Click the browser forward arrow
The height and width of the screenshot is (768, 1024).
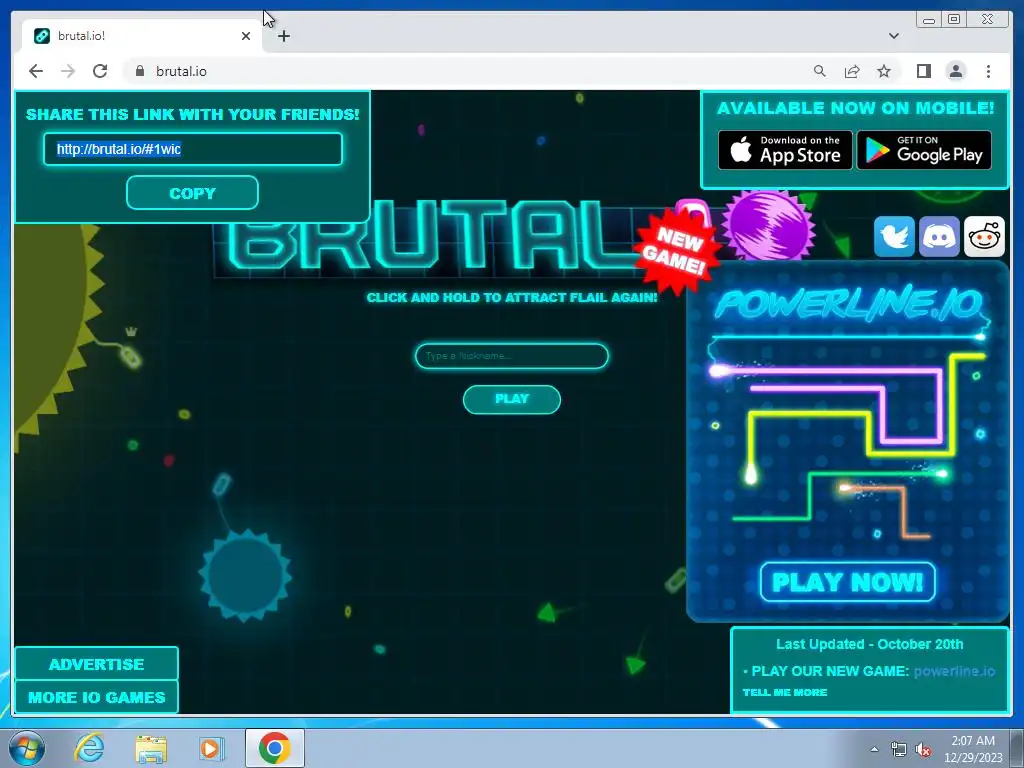click(68, 71)
